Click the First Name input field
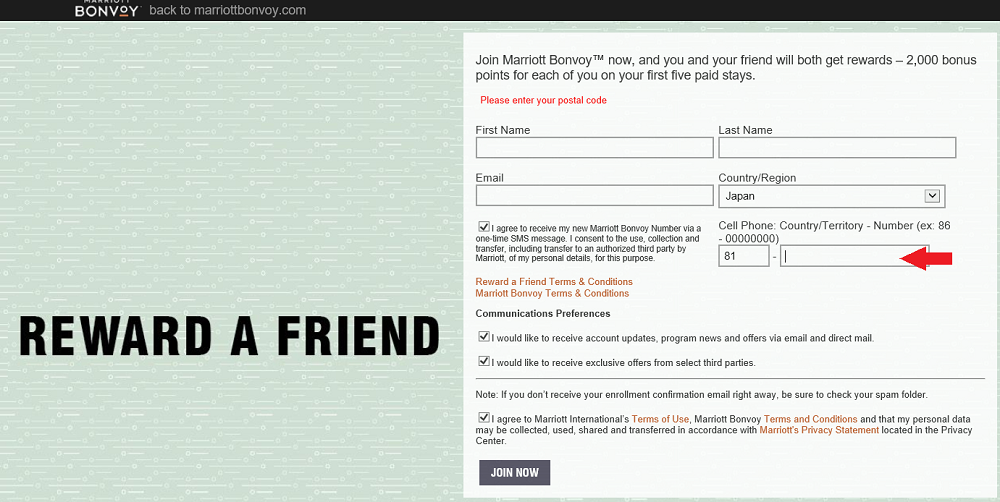Screen dimensions: 1000x502 [x=594, y=147]
